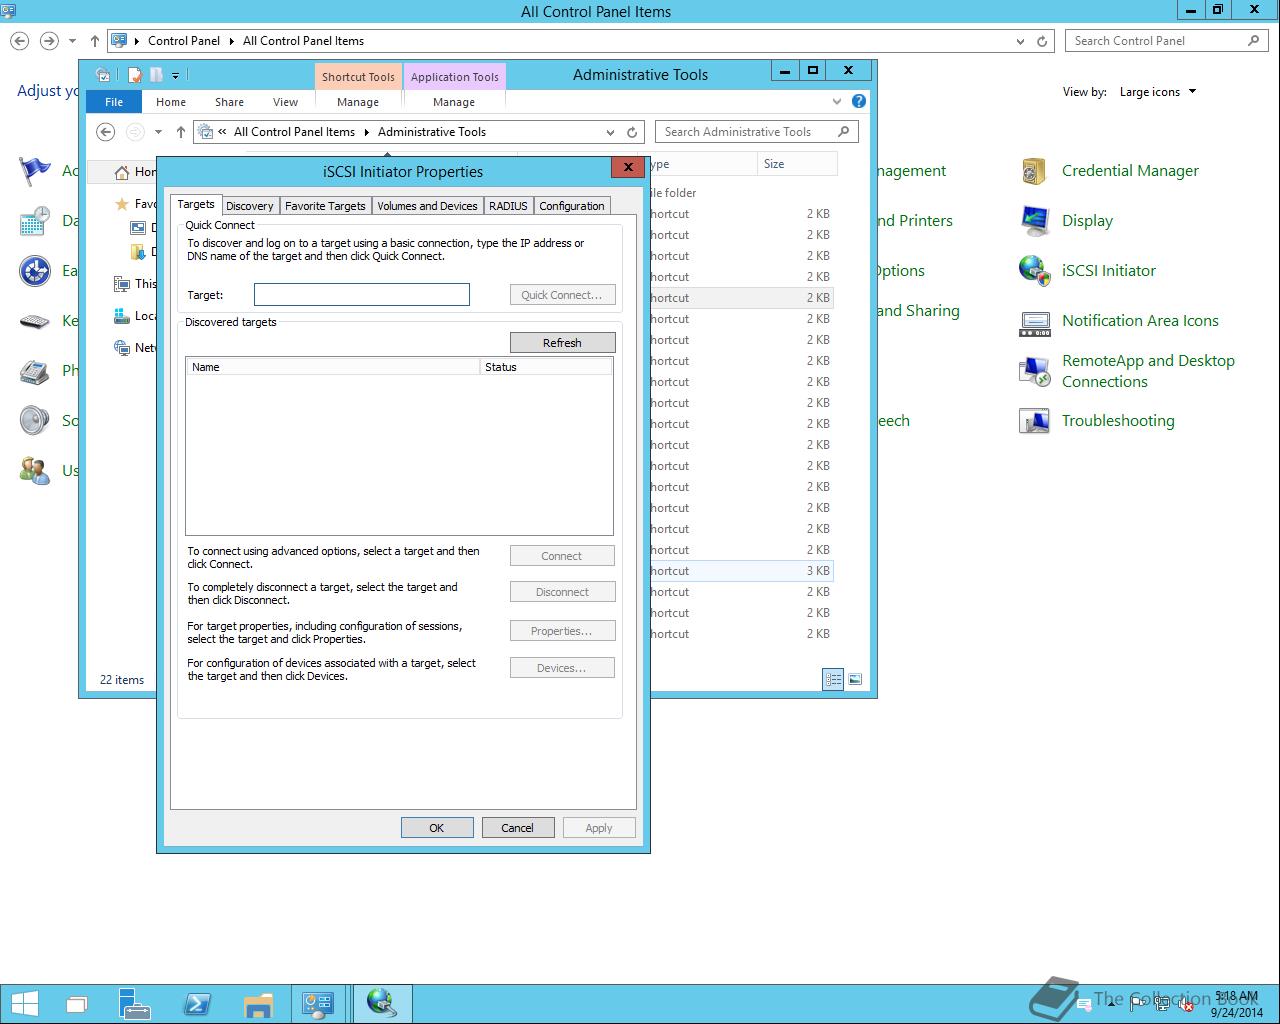Click Help icon in Administrative Tools window
1280x1024 pixels.
pos(858,101)
